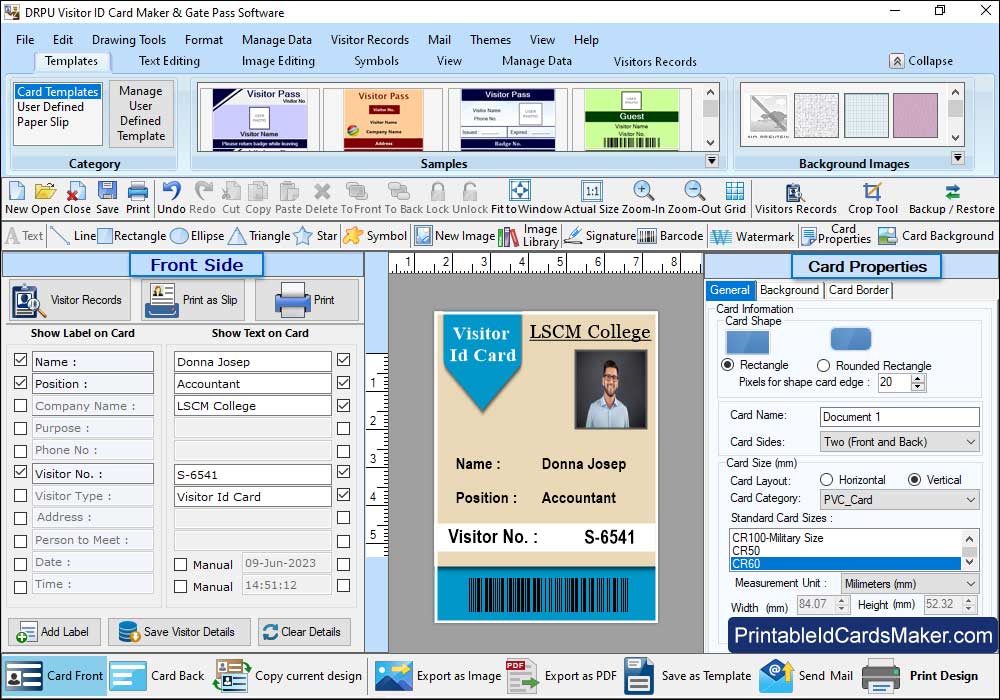Select the Star shape tool
This screenshot has width=1000, height=700.
[315, 236]
